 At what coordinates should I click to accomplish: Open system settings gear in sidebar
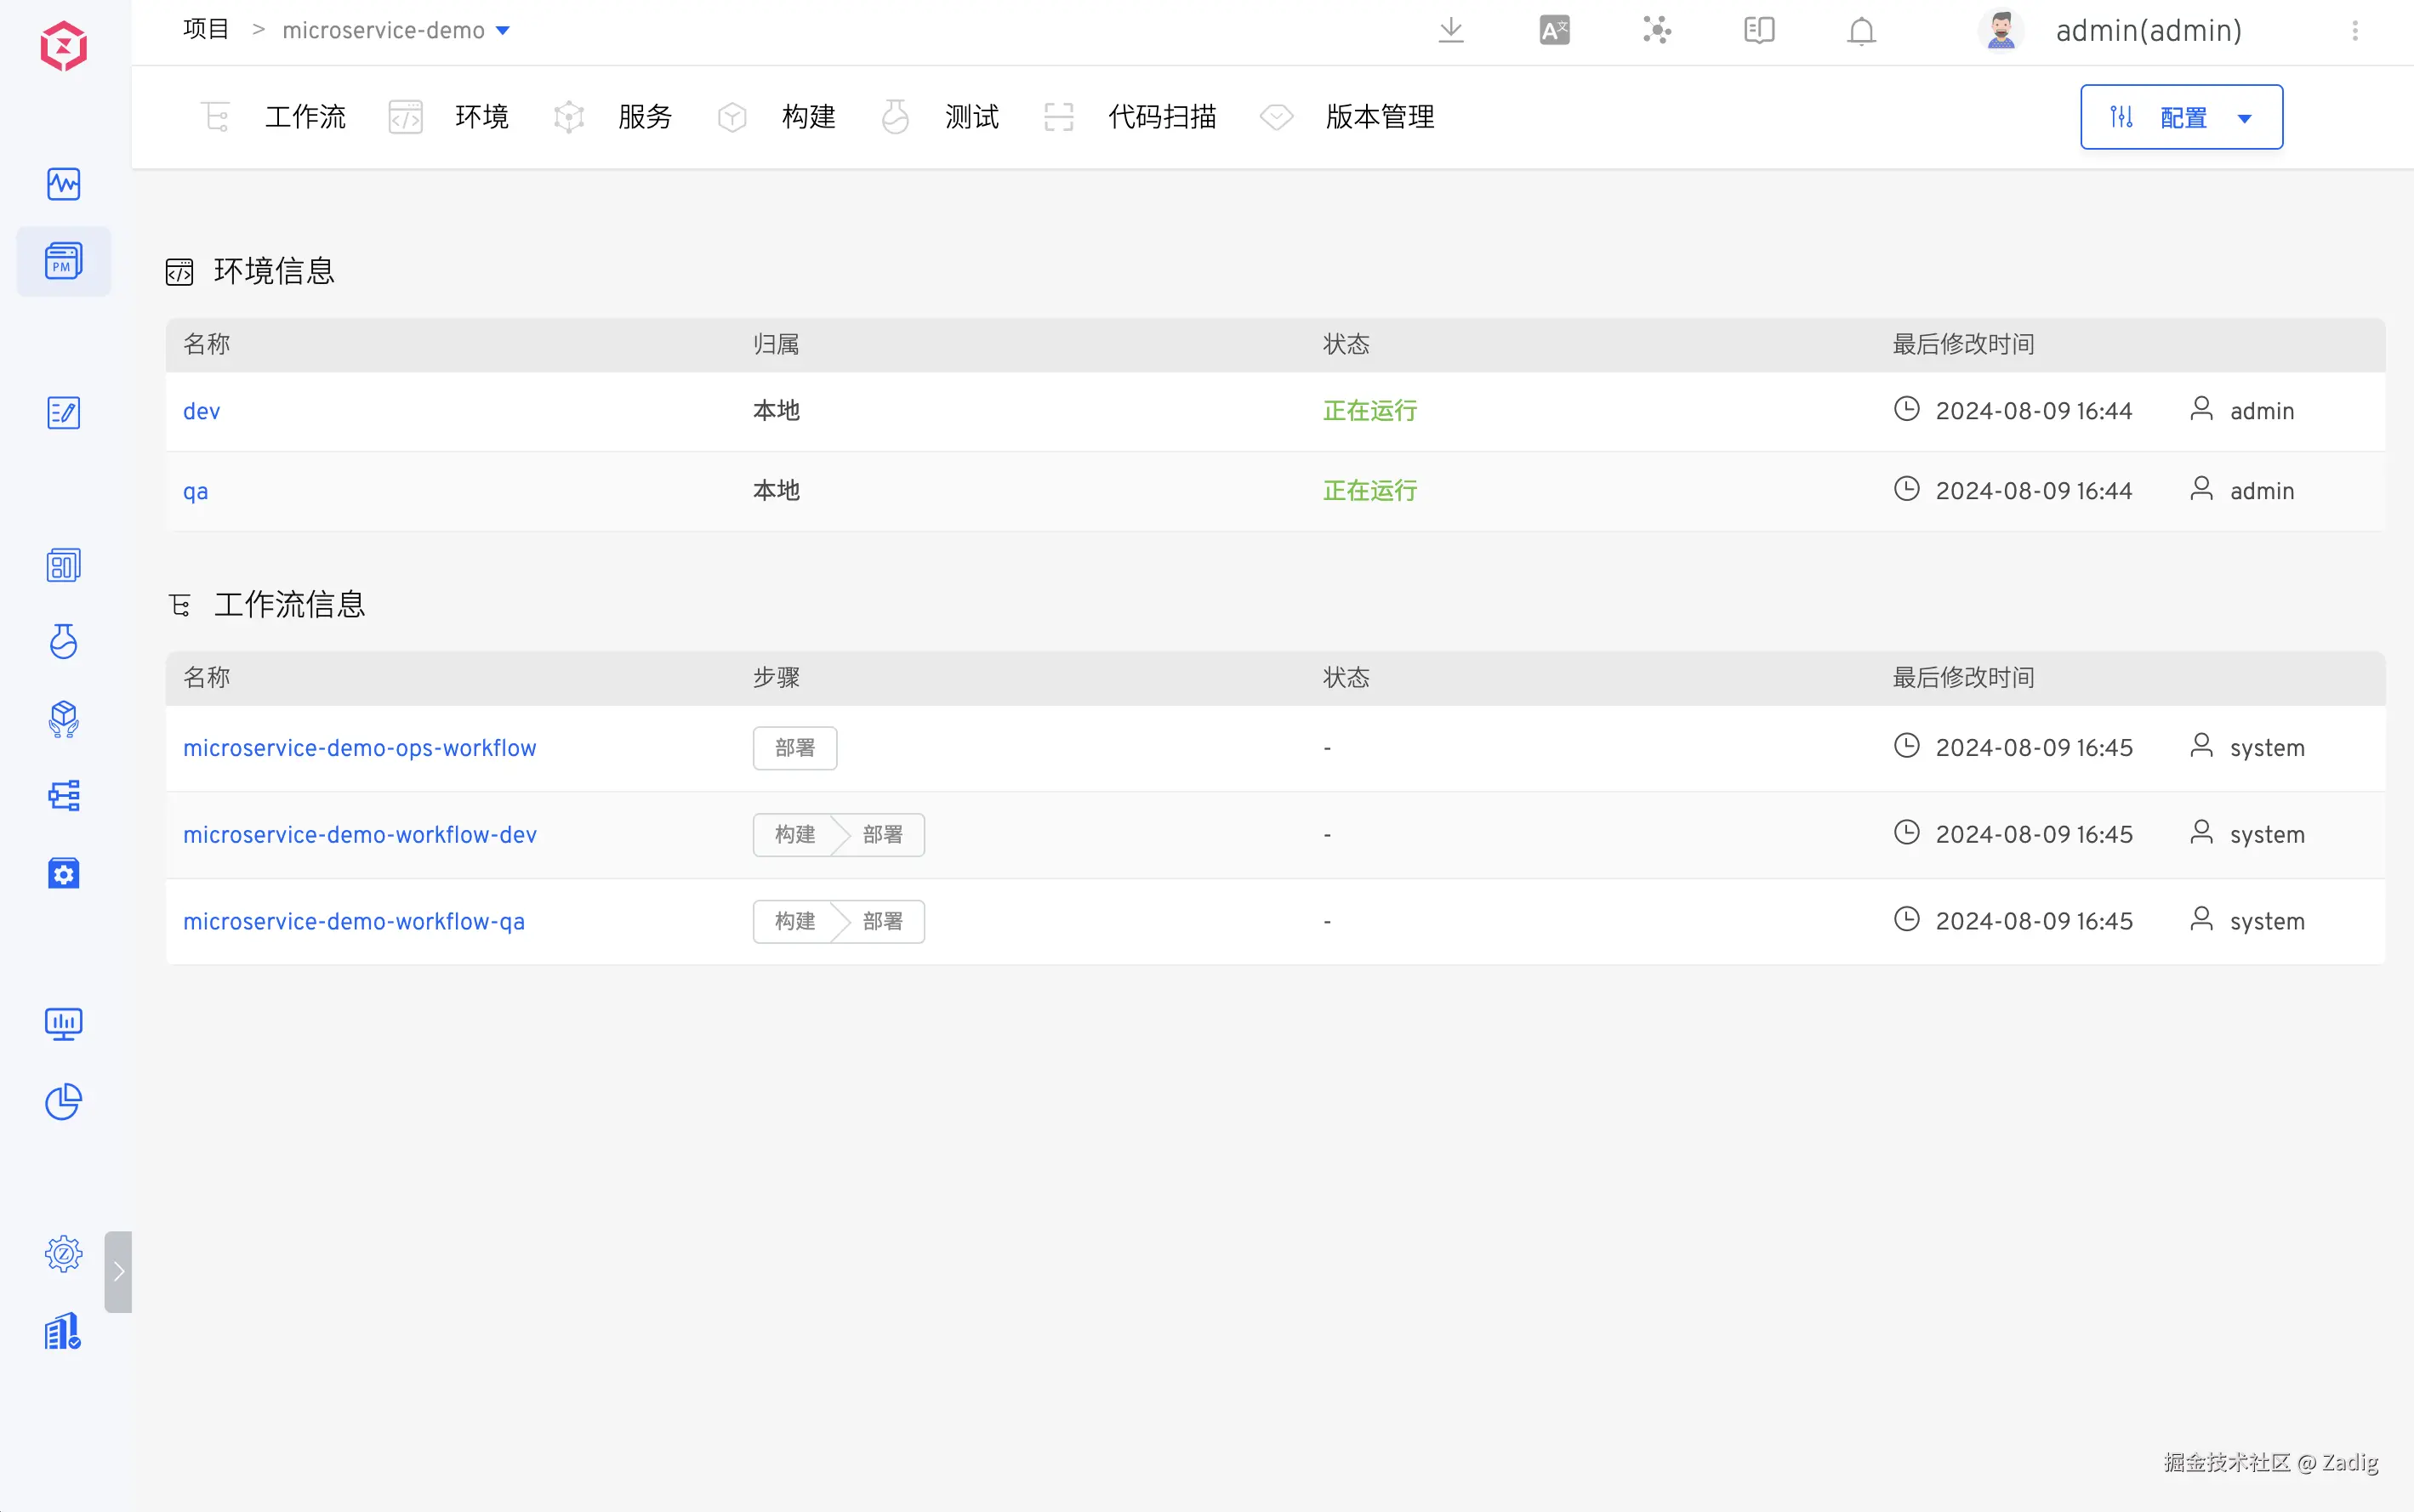click(x=63, y=1253)
